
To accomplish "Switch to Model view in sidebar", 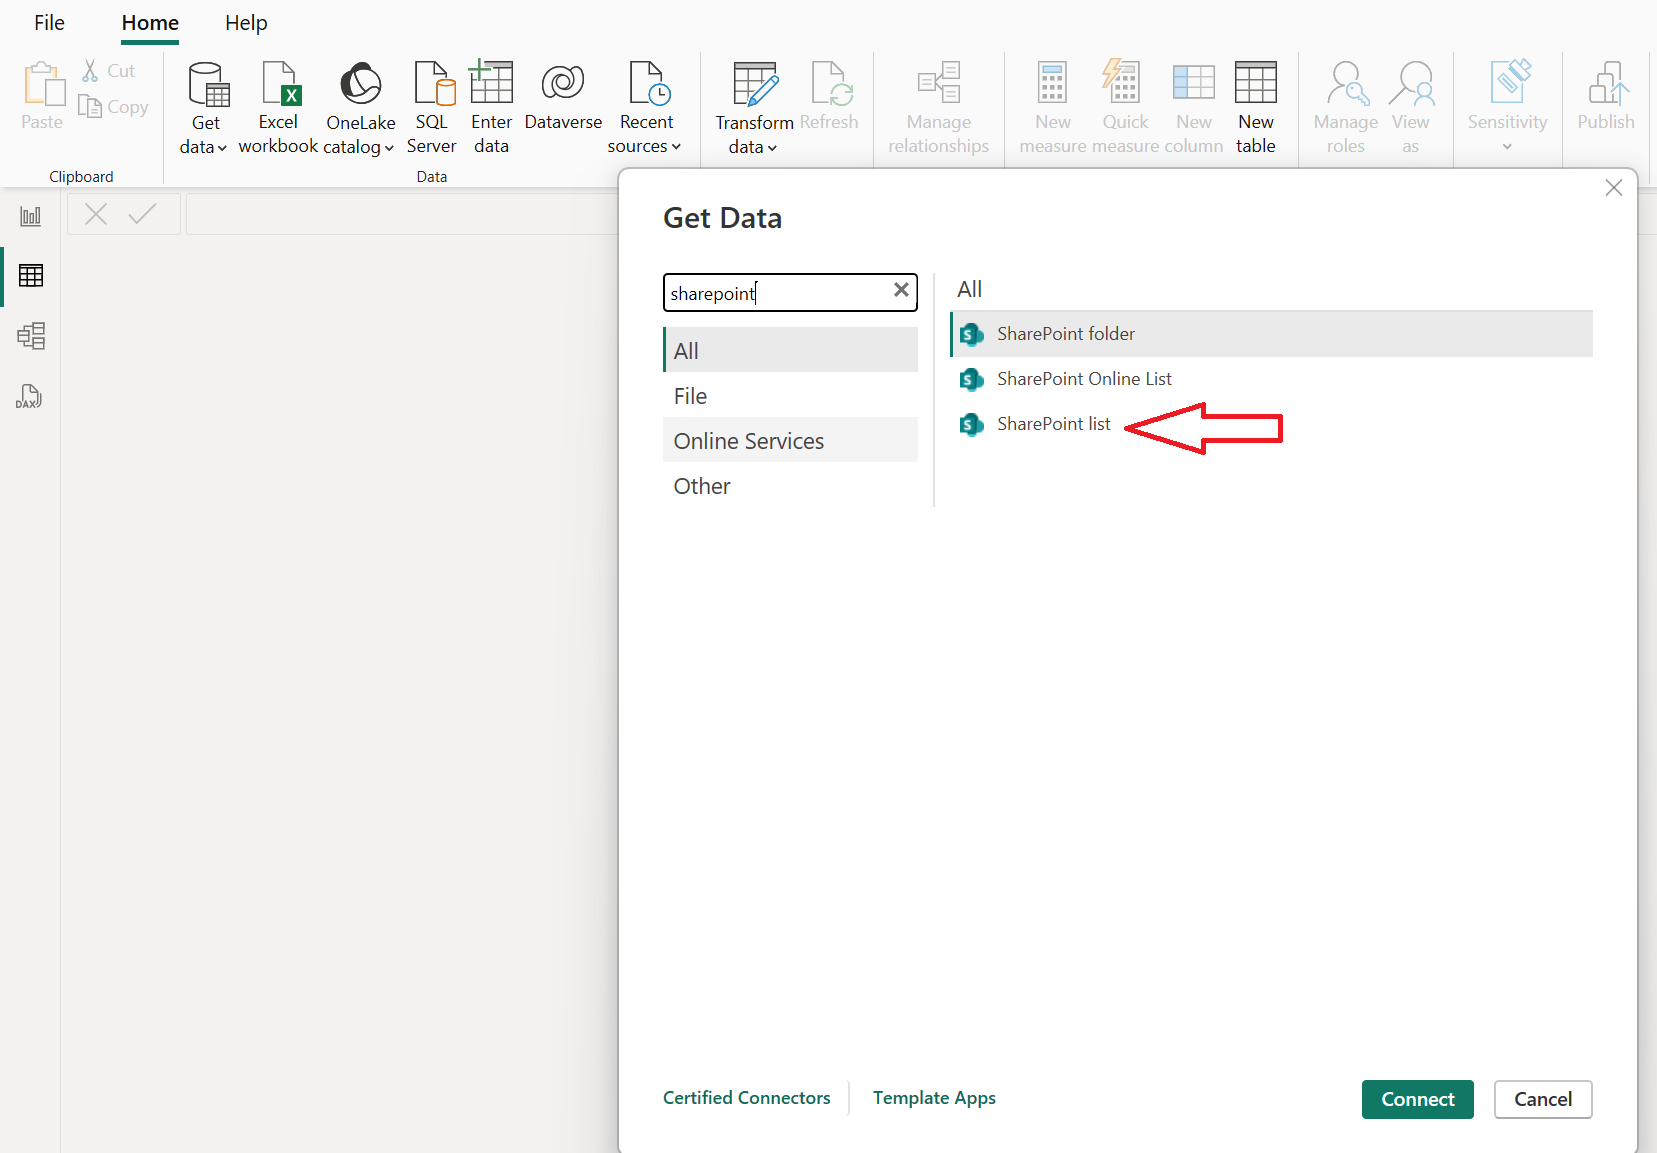I will pos(31,336).
